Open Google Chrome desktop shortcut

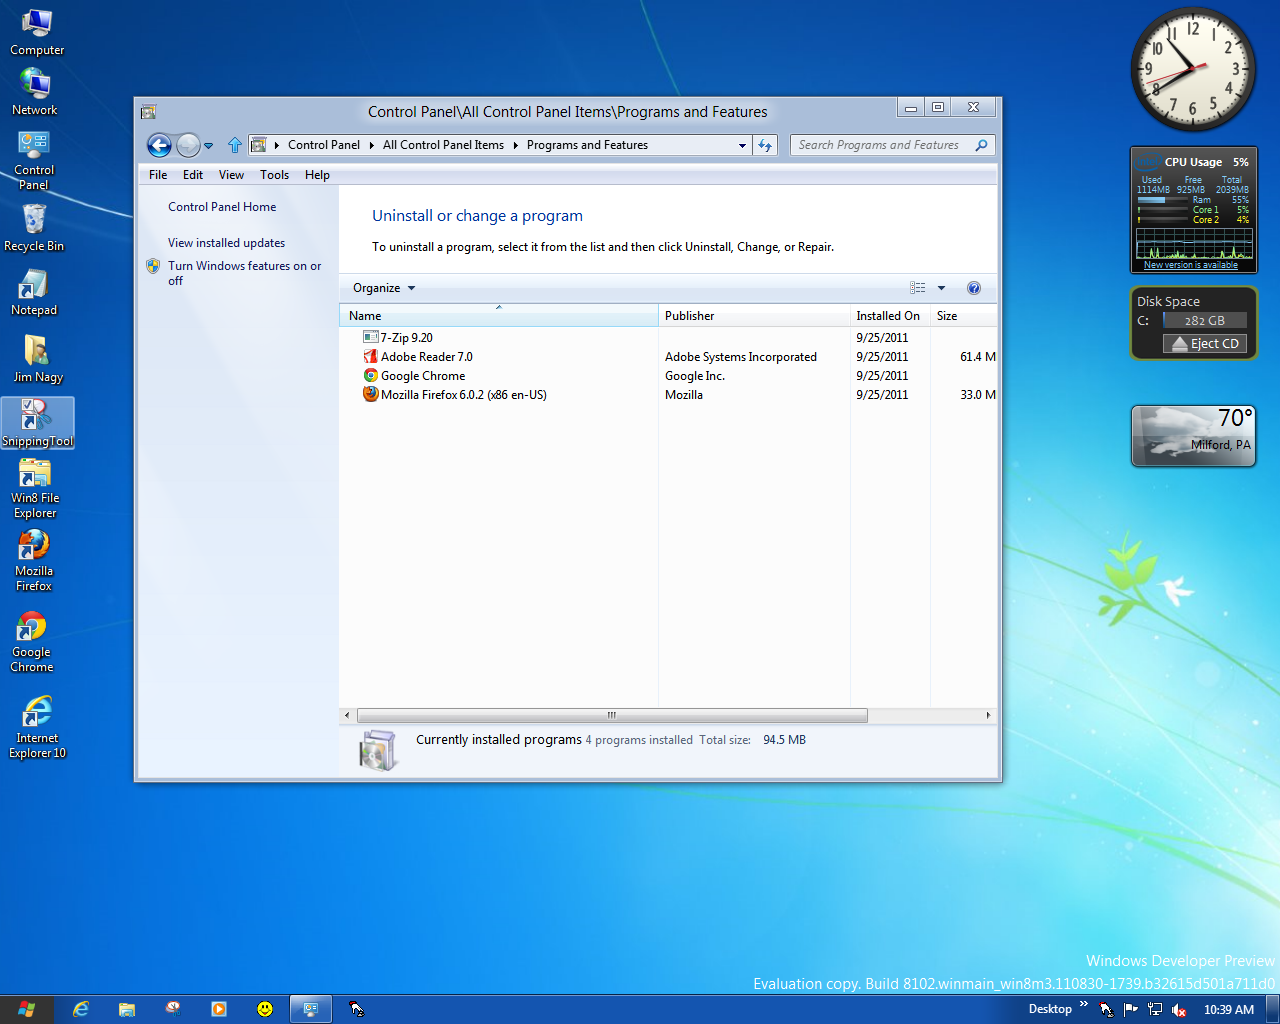[32, 641]
